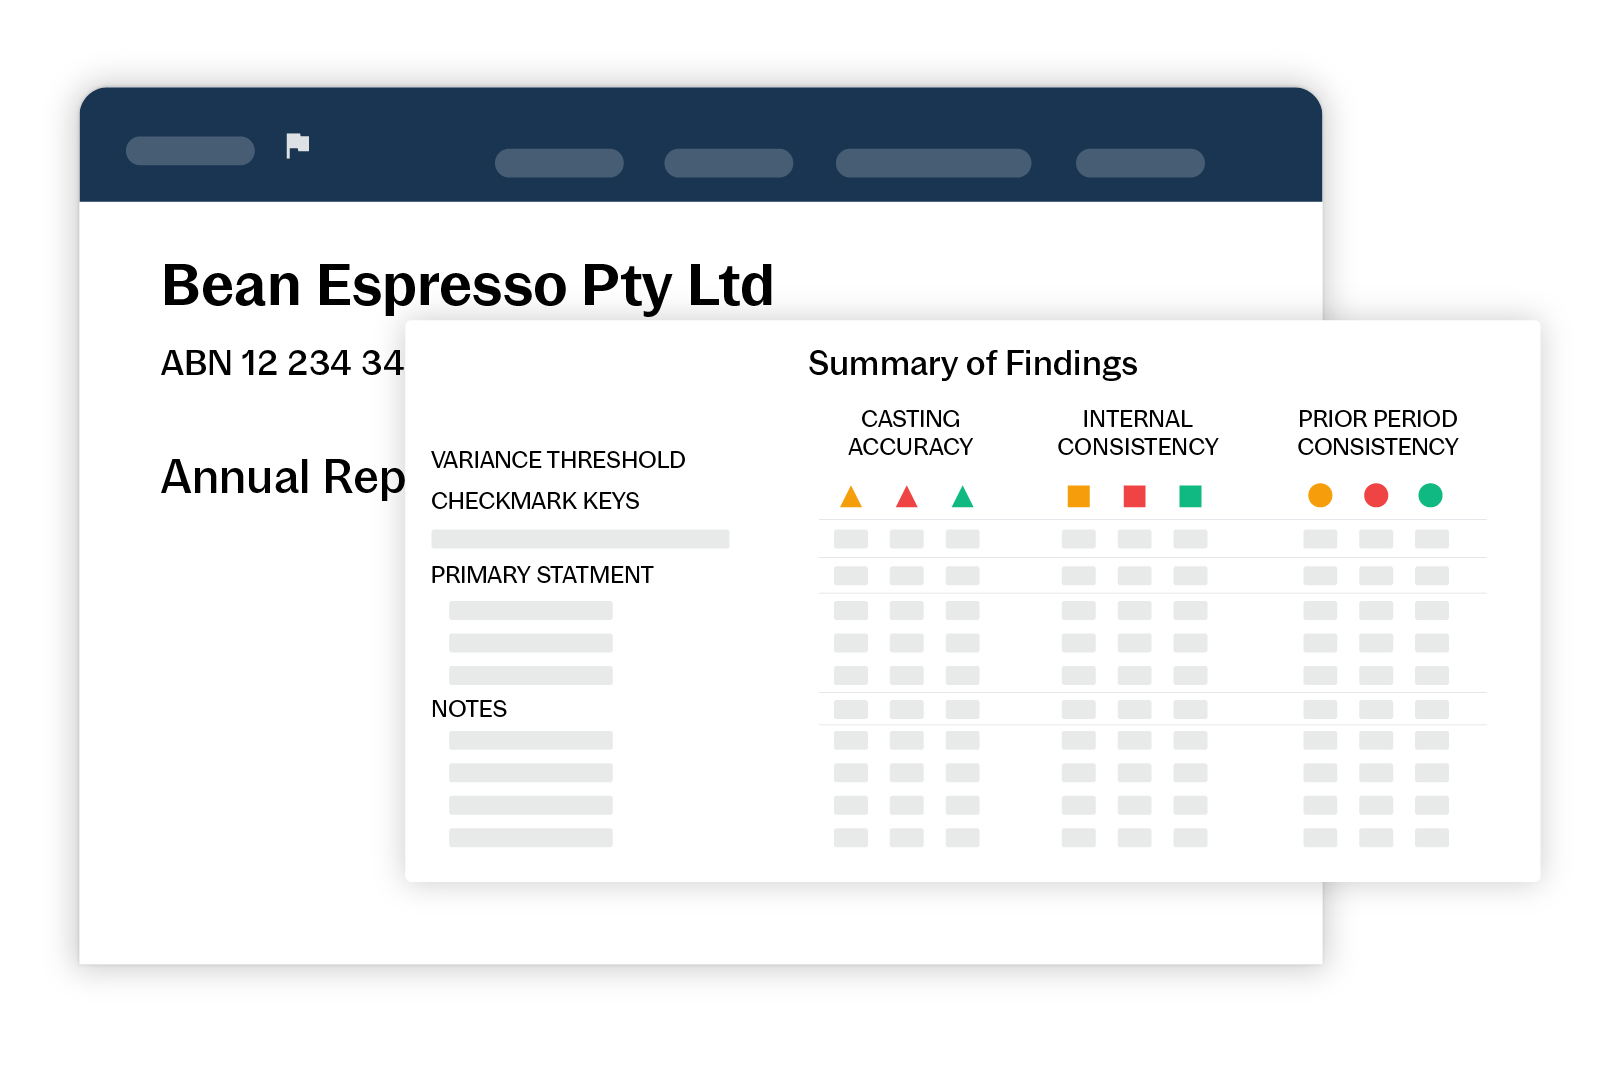Check the first checkmark cell in Casting Accuracy column
This screenshot has height=1080, width=1620.
point(850,538)
